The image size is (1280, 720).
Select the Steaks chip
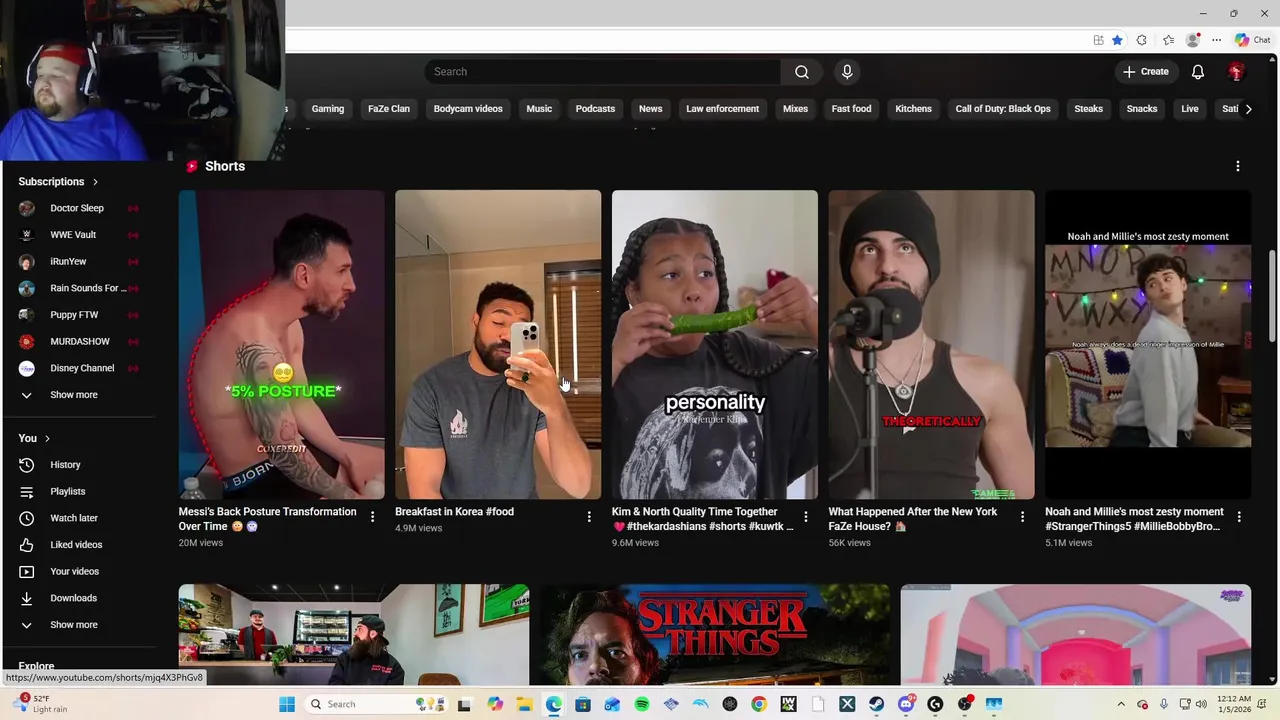point(1088,109)
